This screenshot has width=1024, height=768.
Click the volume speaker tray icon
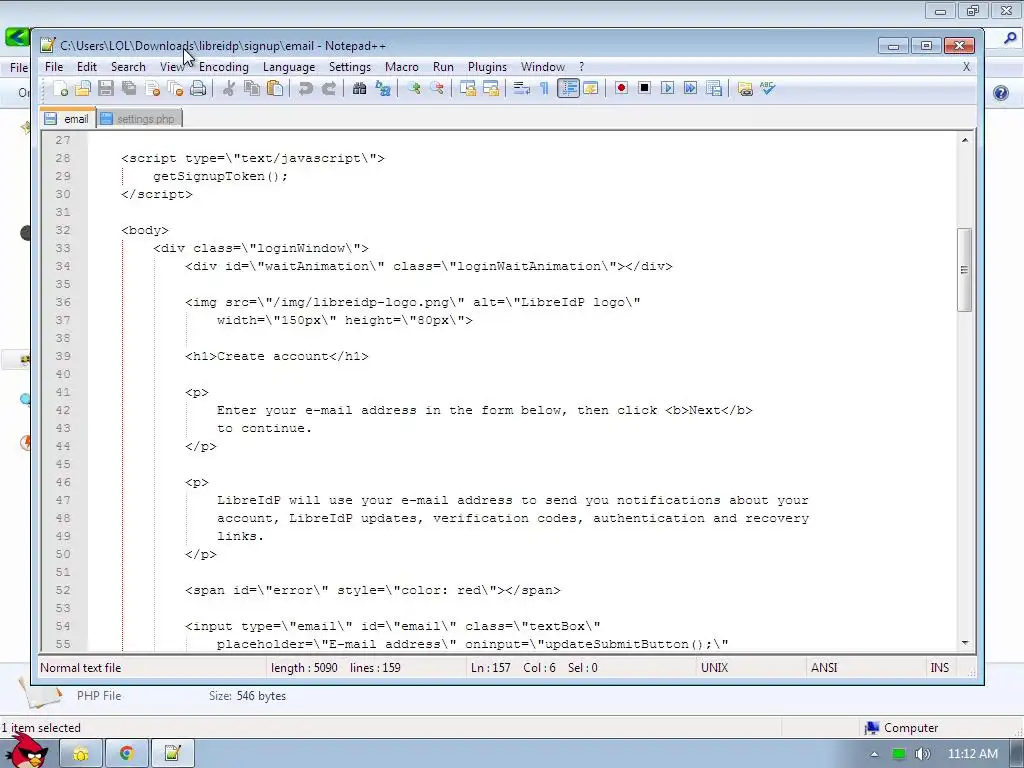tap(922, 754)
